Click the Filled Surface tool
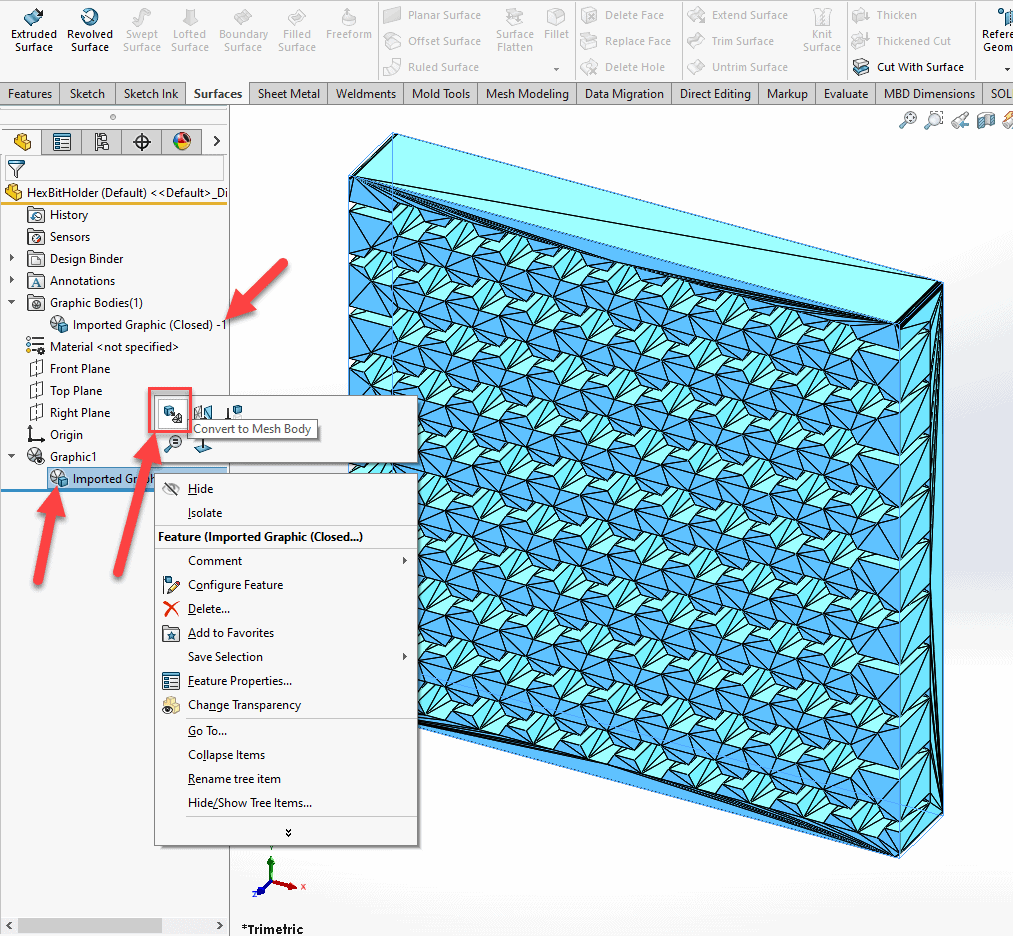This screenshot has height=936, width=1013. pyautogui.click(x=297, y=30)
